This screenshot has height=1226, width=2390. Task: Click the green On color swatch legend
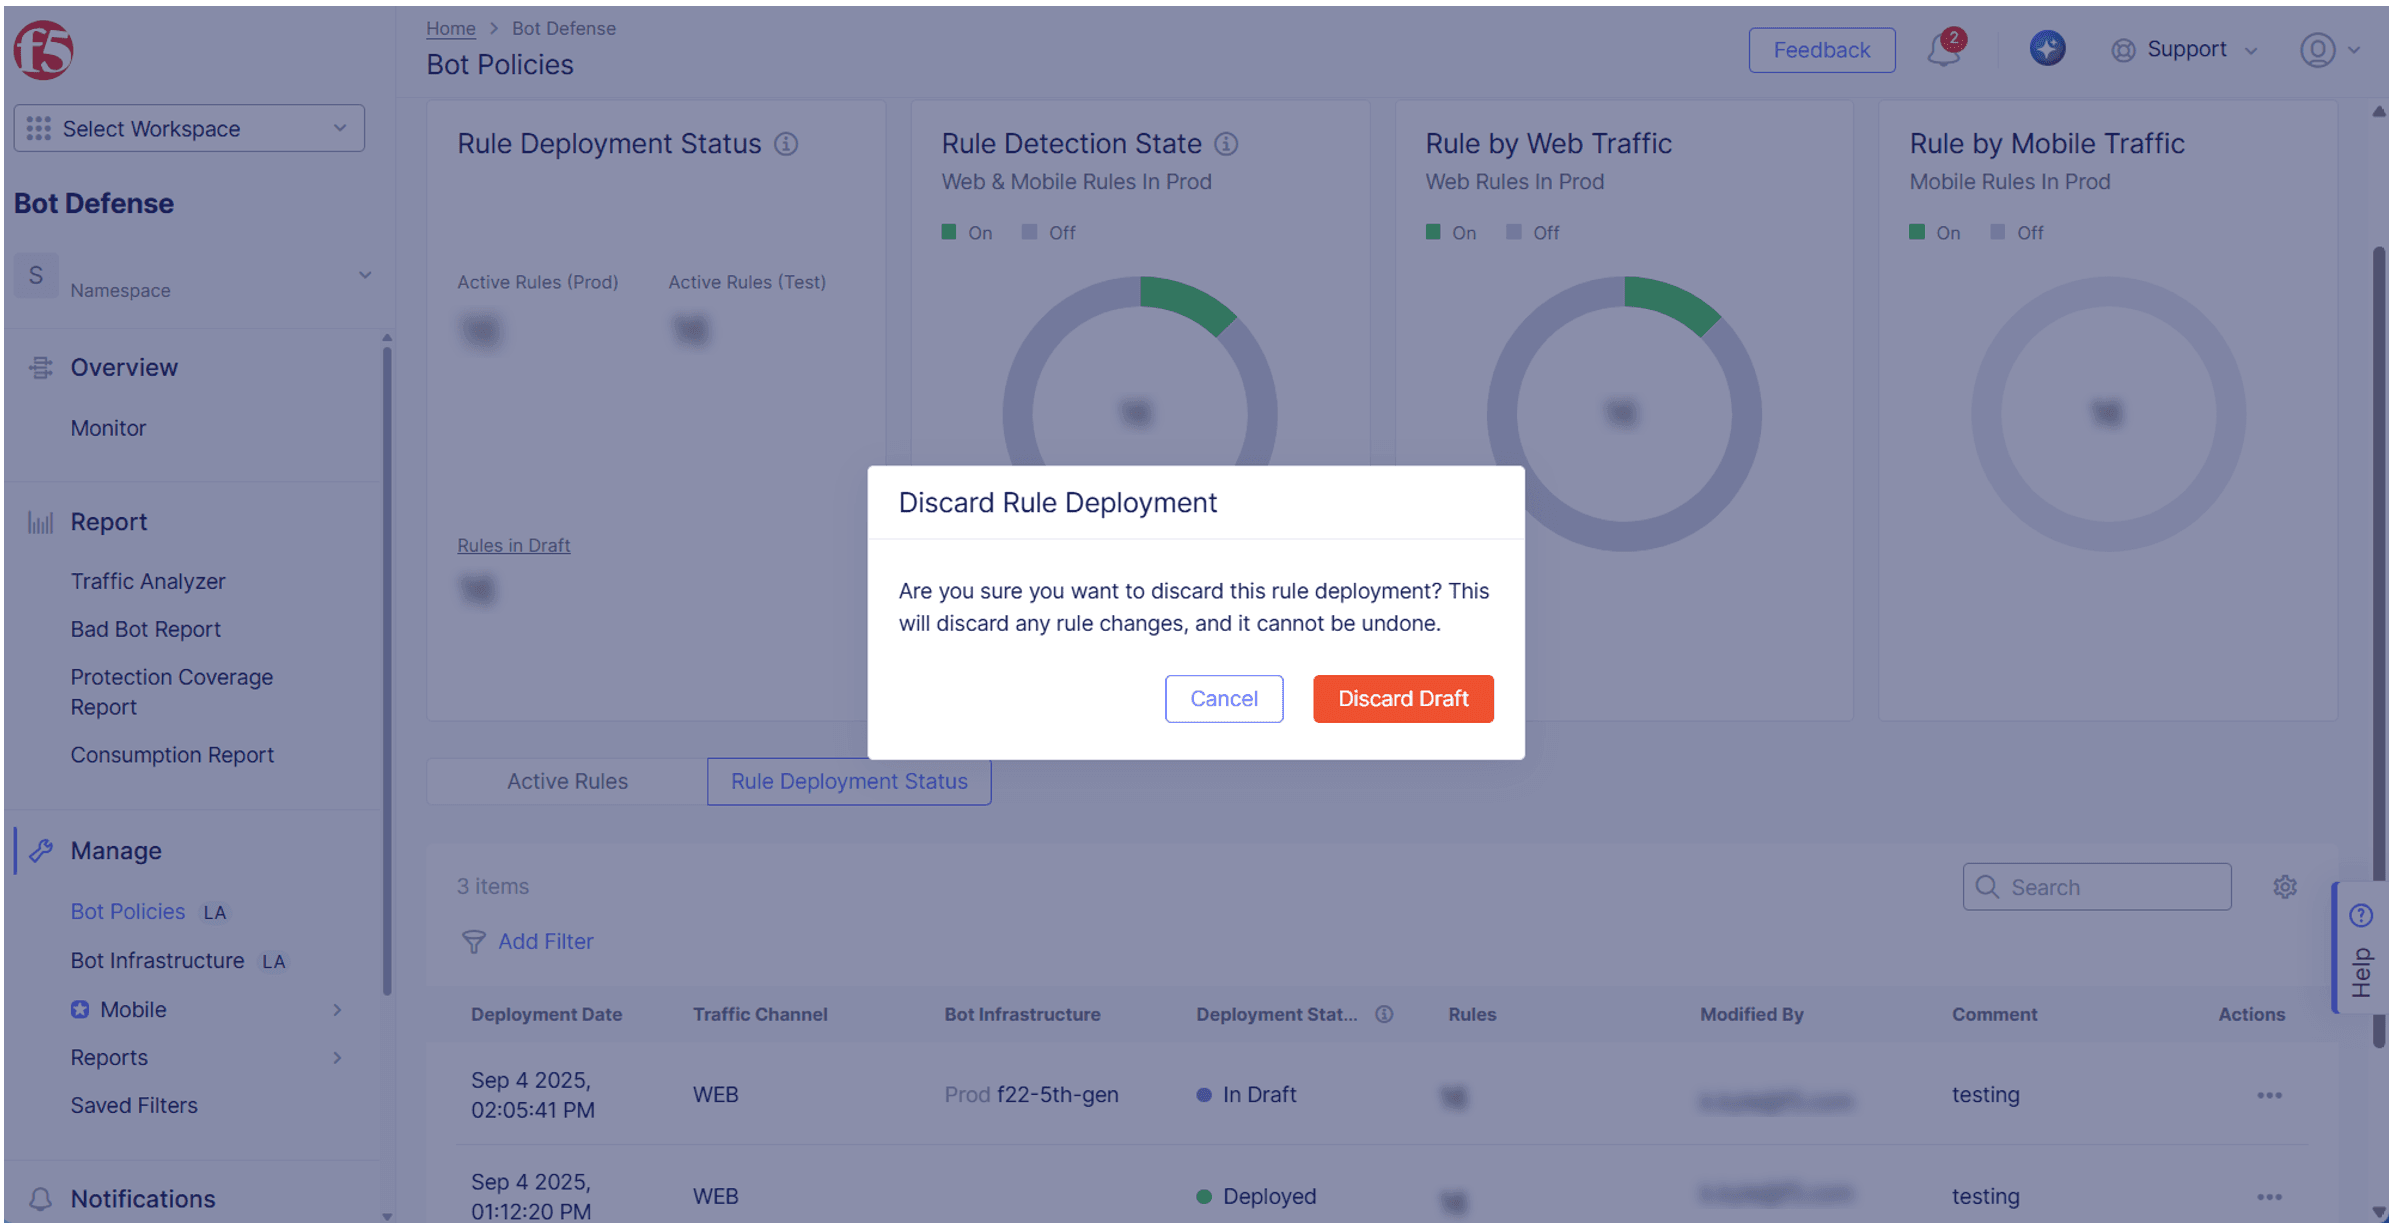point(949,232)
